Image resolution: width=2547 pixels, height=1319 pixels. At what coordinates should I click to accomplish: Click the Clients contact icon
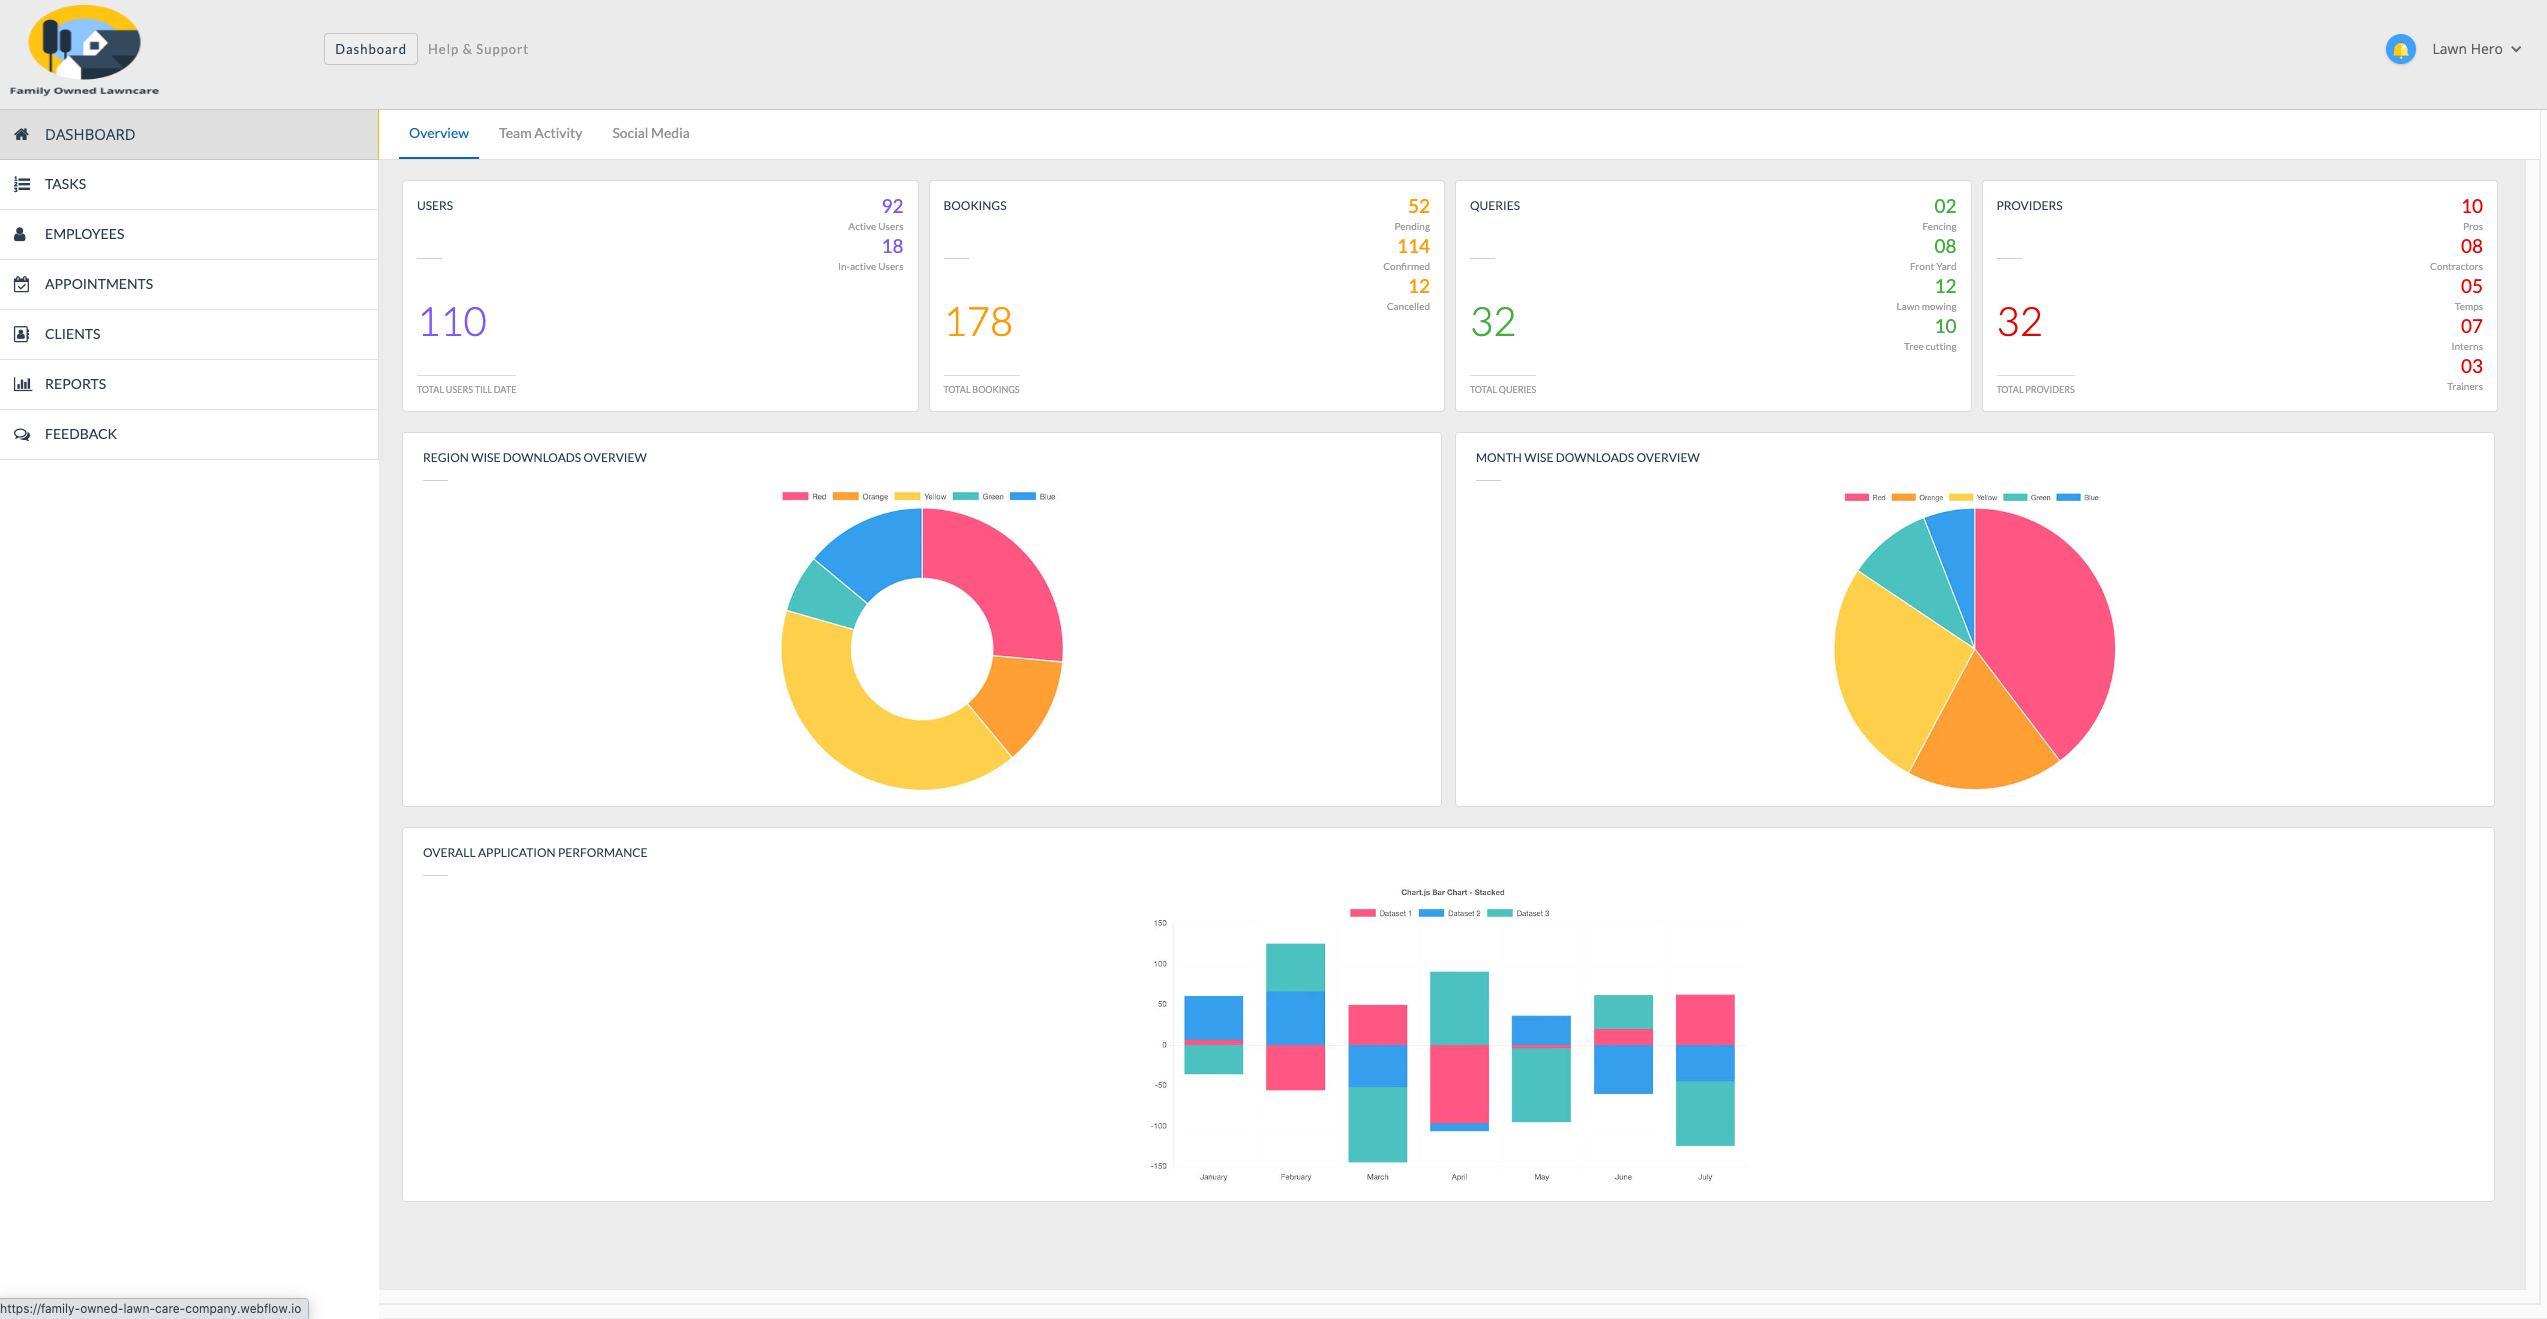click(21, 334)
